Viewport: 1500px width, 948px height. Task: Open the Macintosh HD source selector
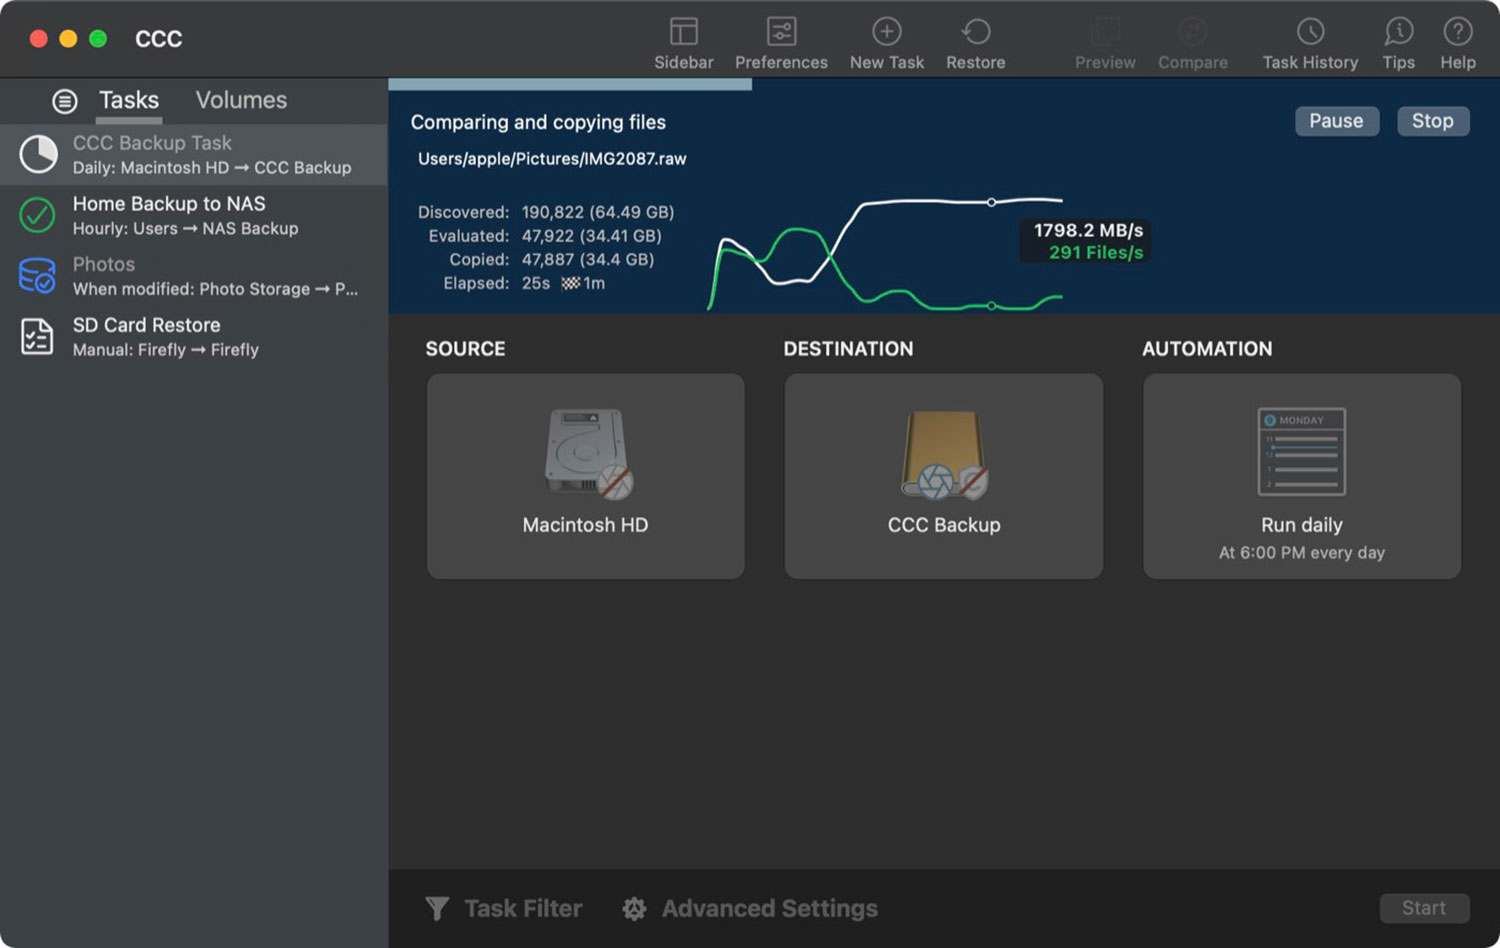click(x=585, y=476)
